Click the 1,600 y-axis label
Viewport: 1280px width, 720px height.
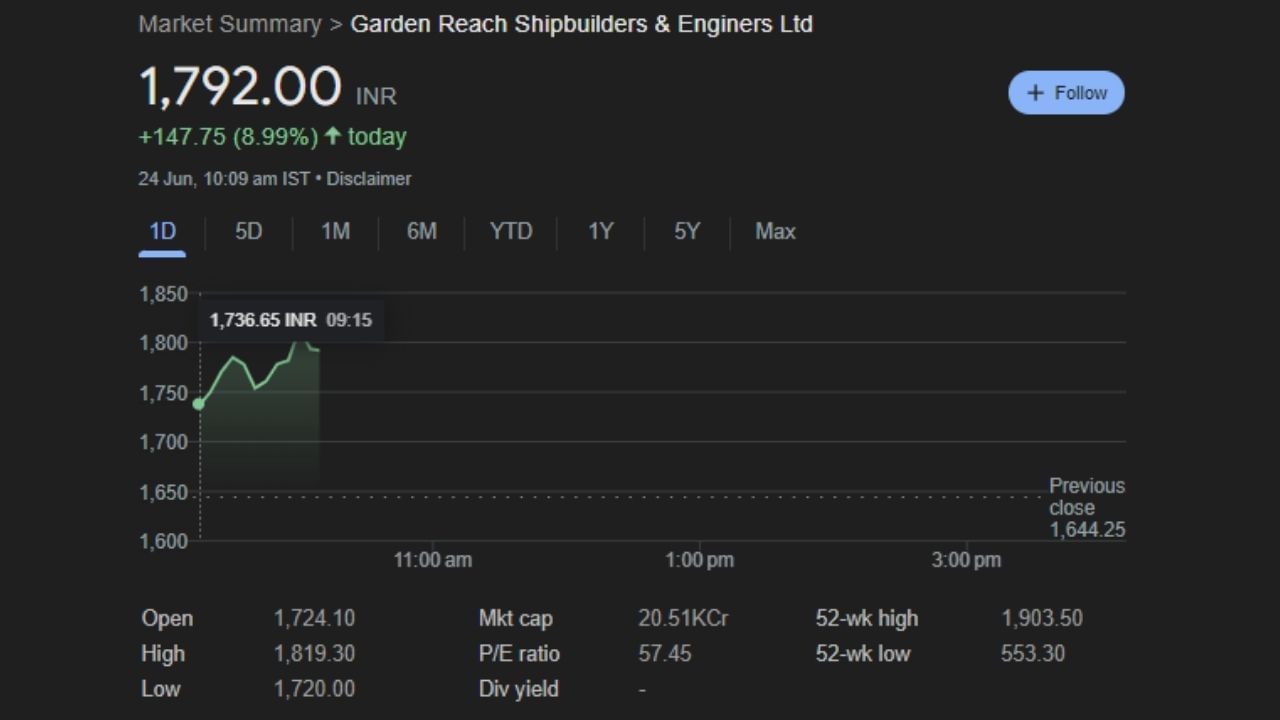163,541
